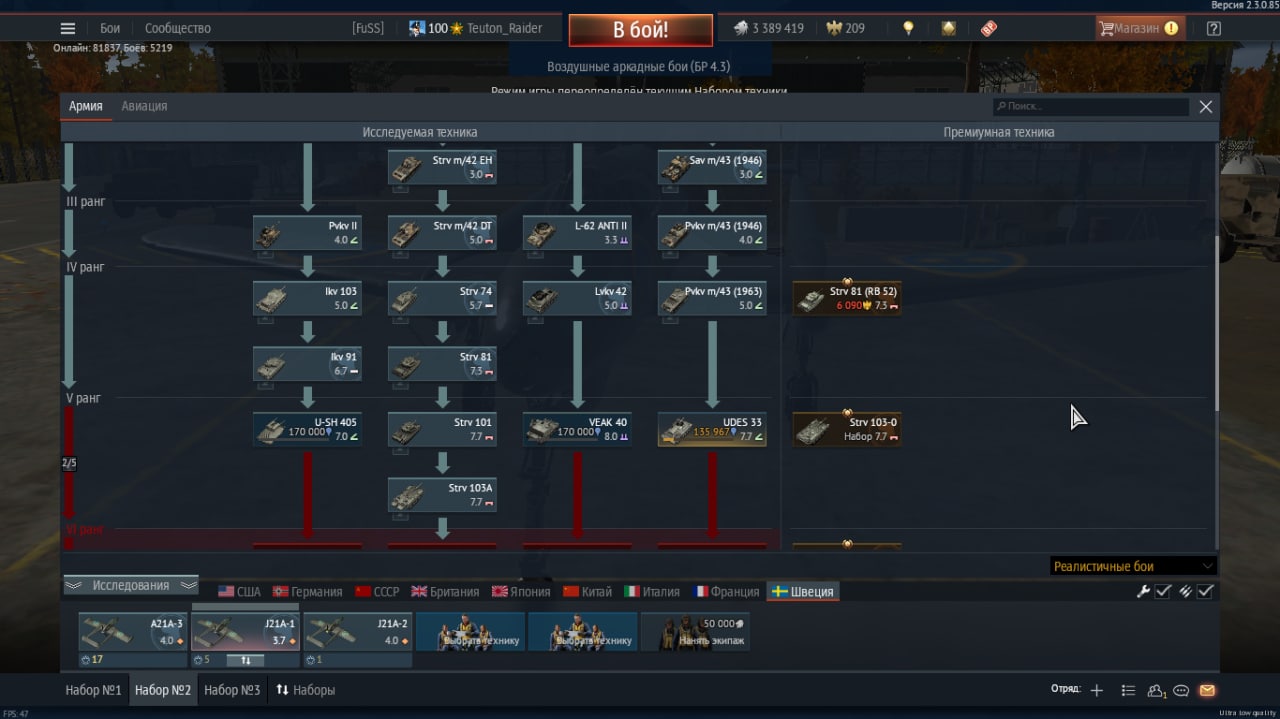This screenshot has width=1280, height=719.
Task: Select the Pvkv m/43 (1946) vehicle
Action: coord(712,233)
